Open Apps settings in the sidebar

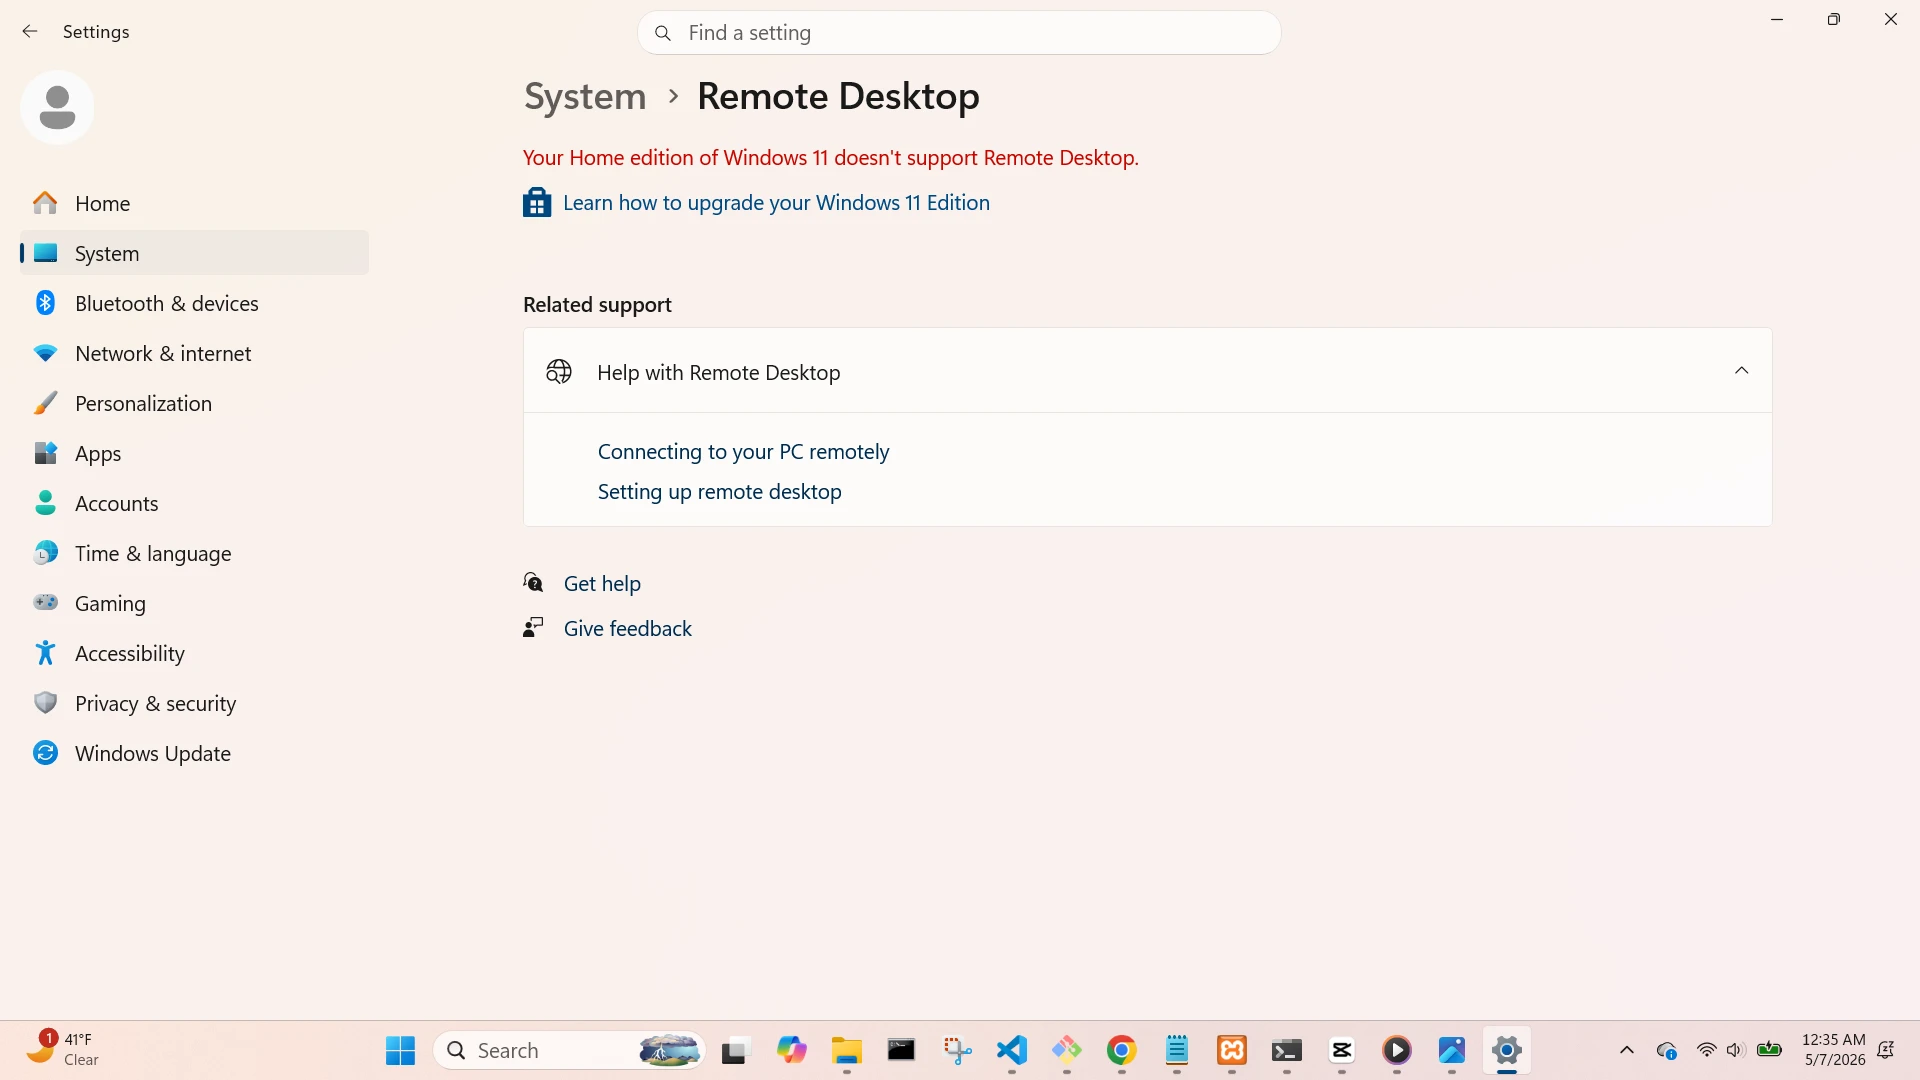(194, 453)
